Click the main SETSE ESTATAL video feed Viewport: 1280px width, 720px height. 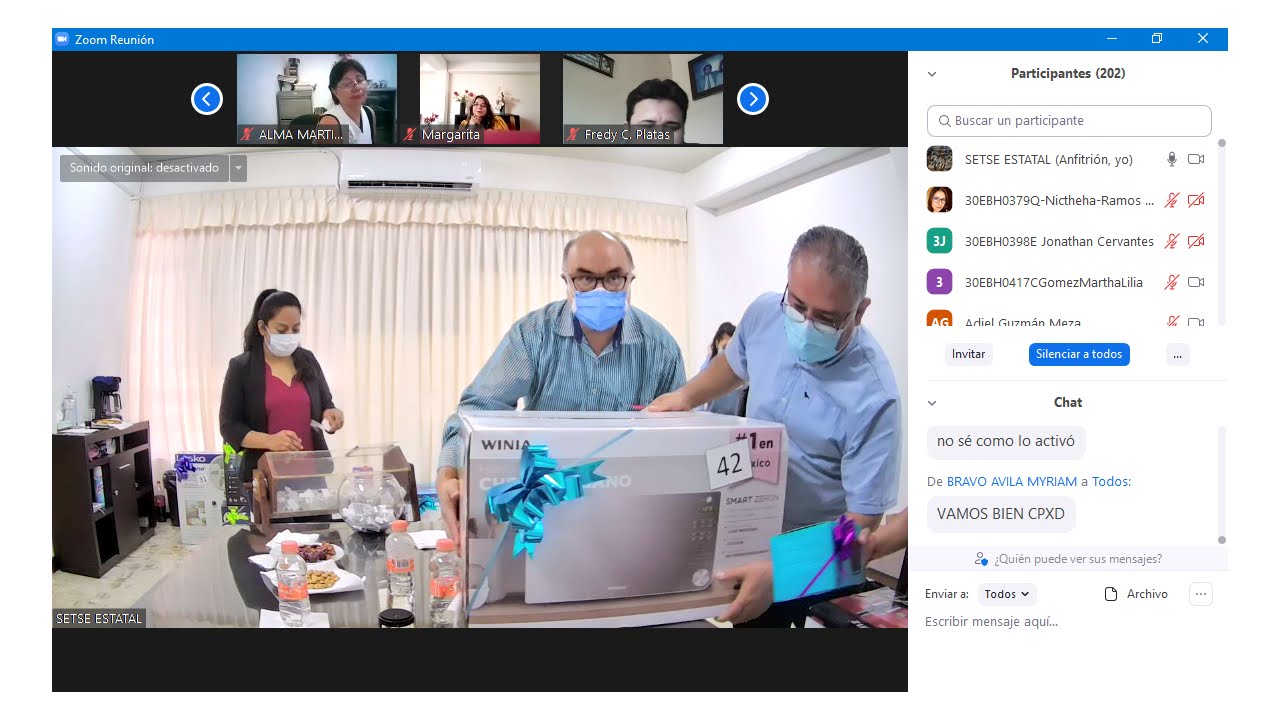coord(480,388)
